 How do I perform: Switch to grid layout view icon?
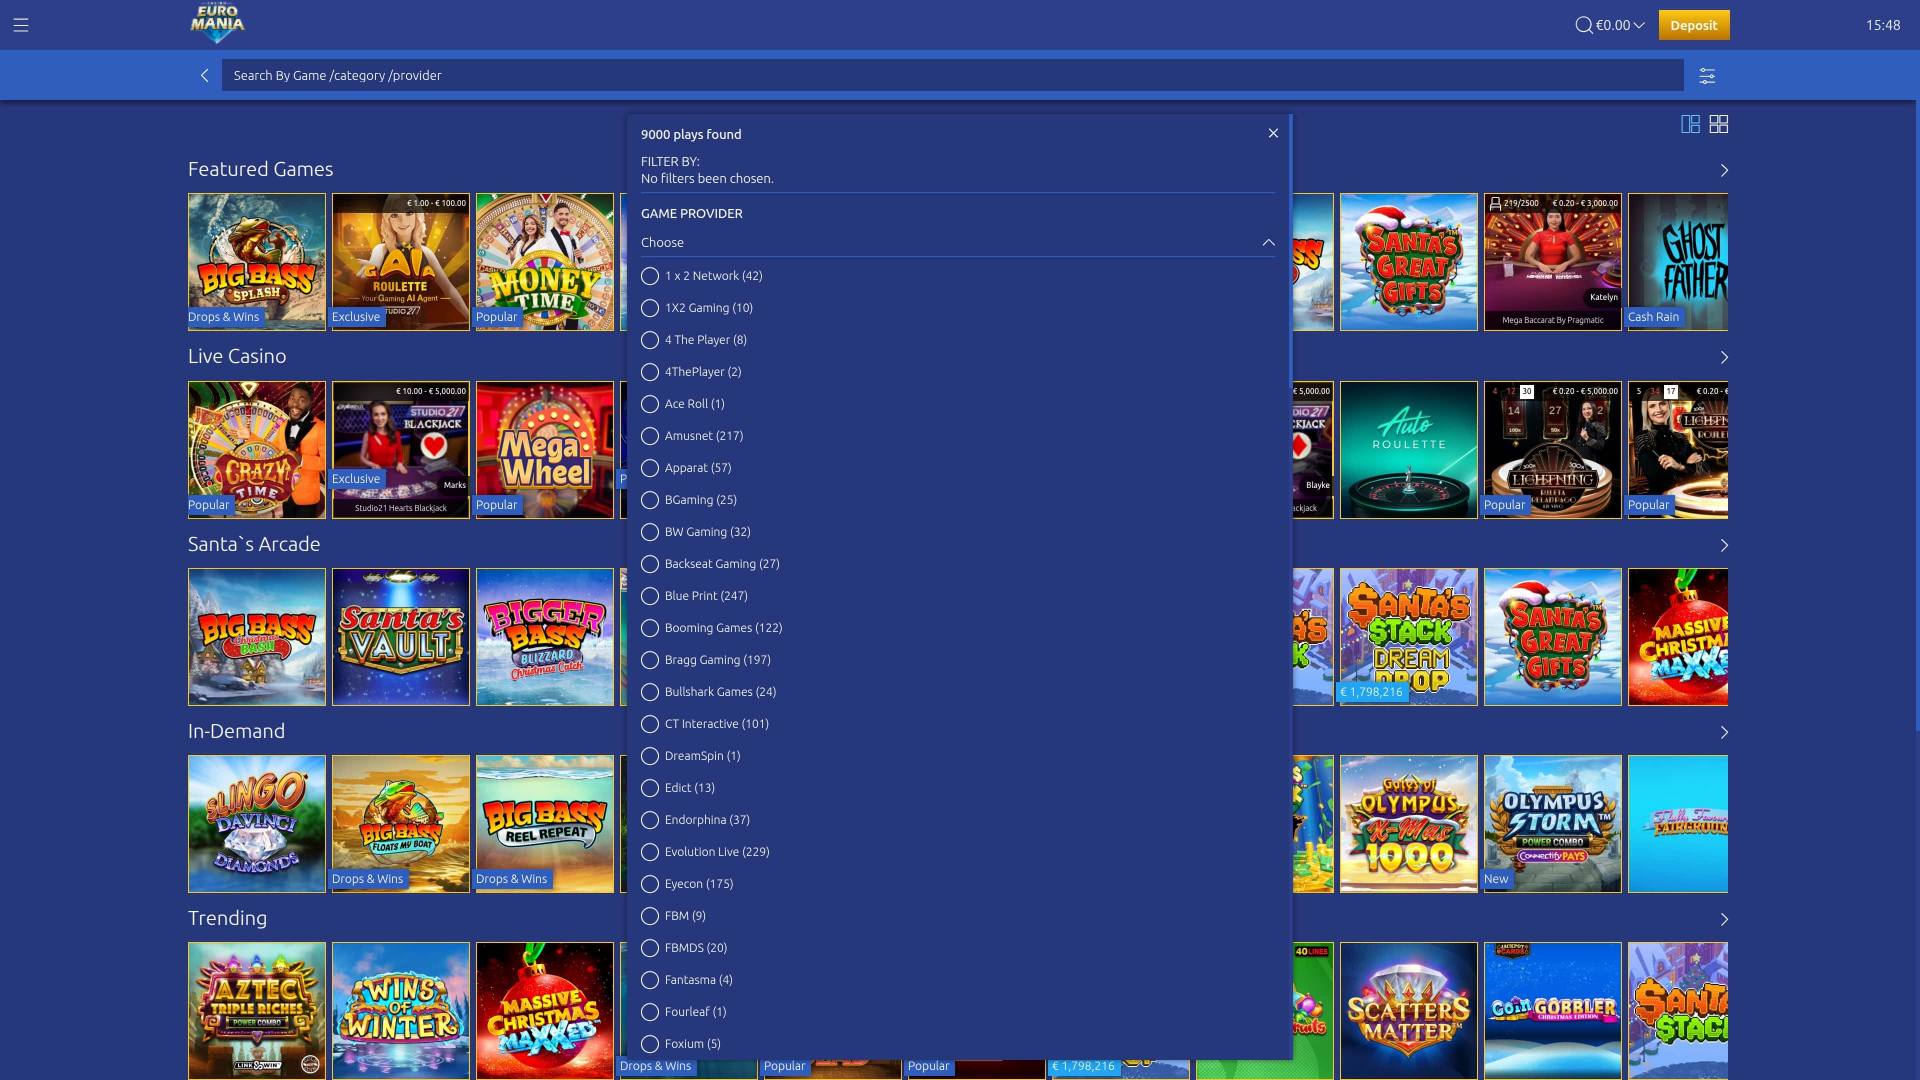point(1719,124)
